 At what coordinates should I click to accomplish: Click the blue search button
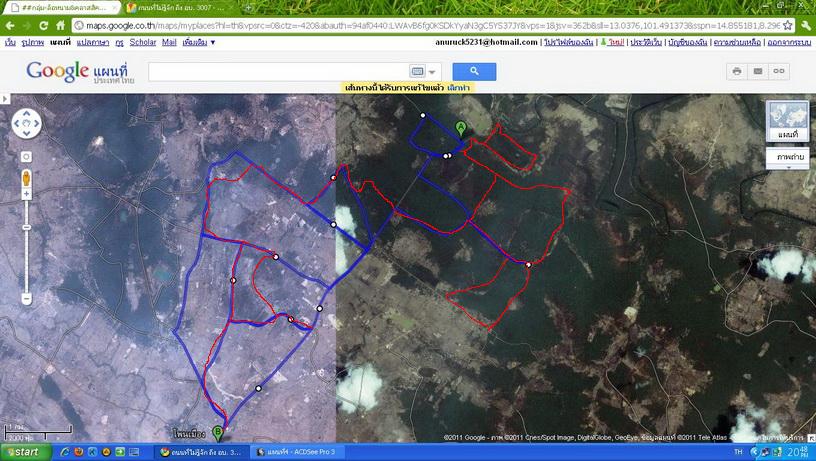coord(474,71)
